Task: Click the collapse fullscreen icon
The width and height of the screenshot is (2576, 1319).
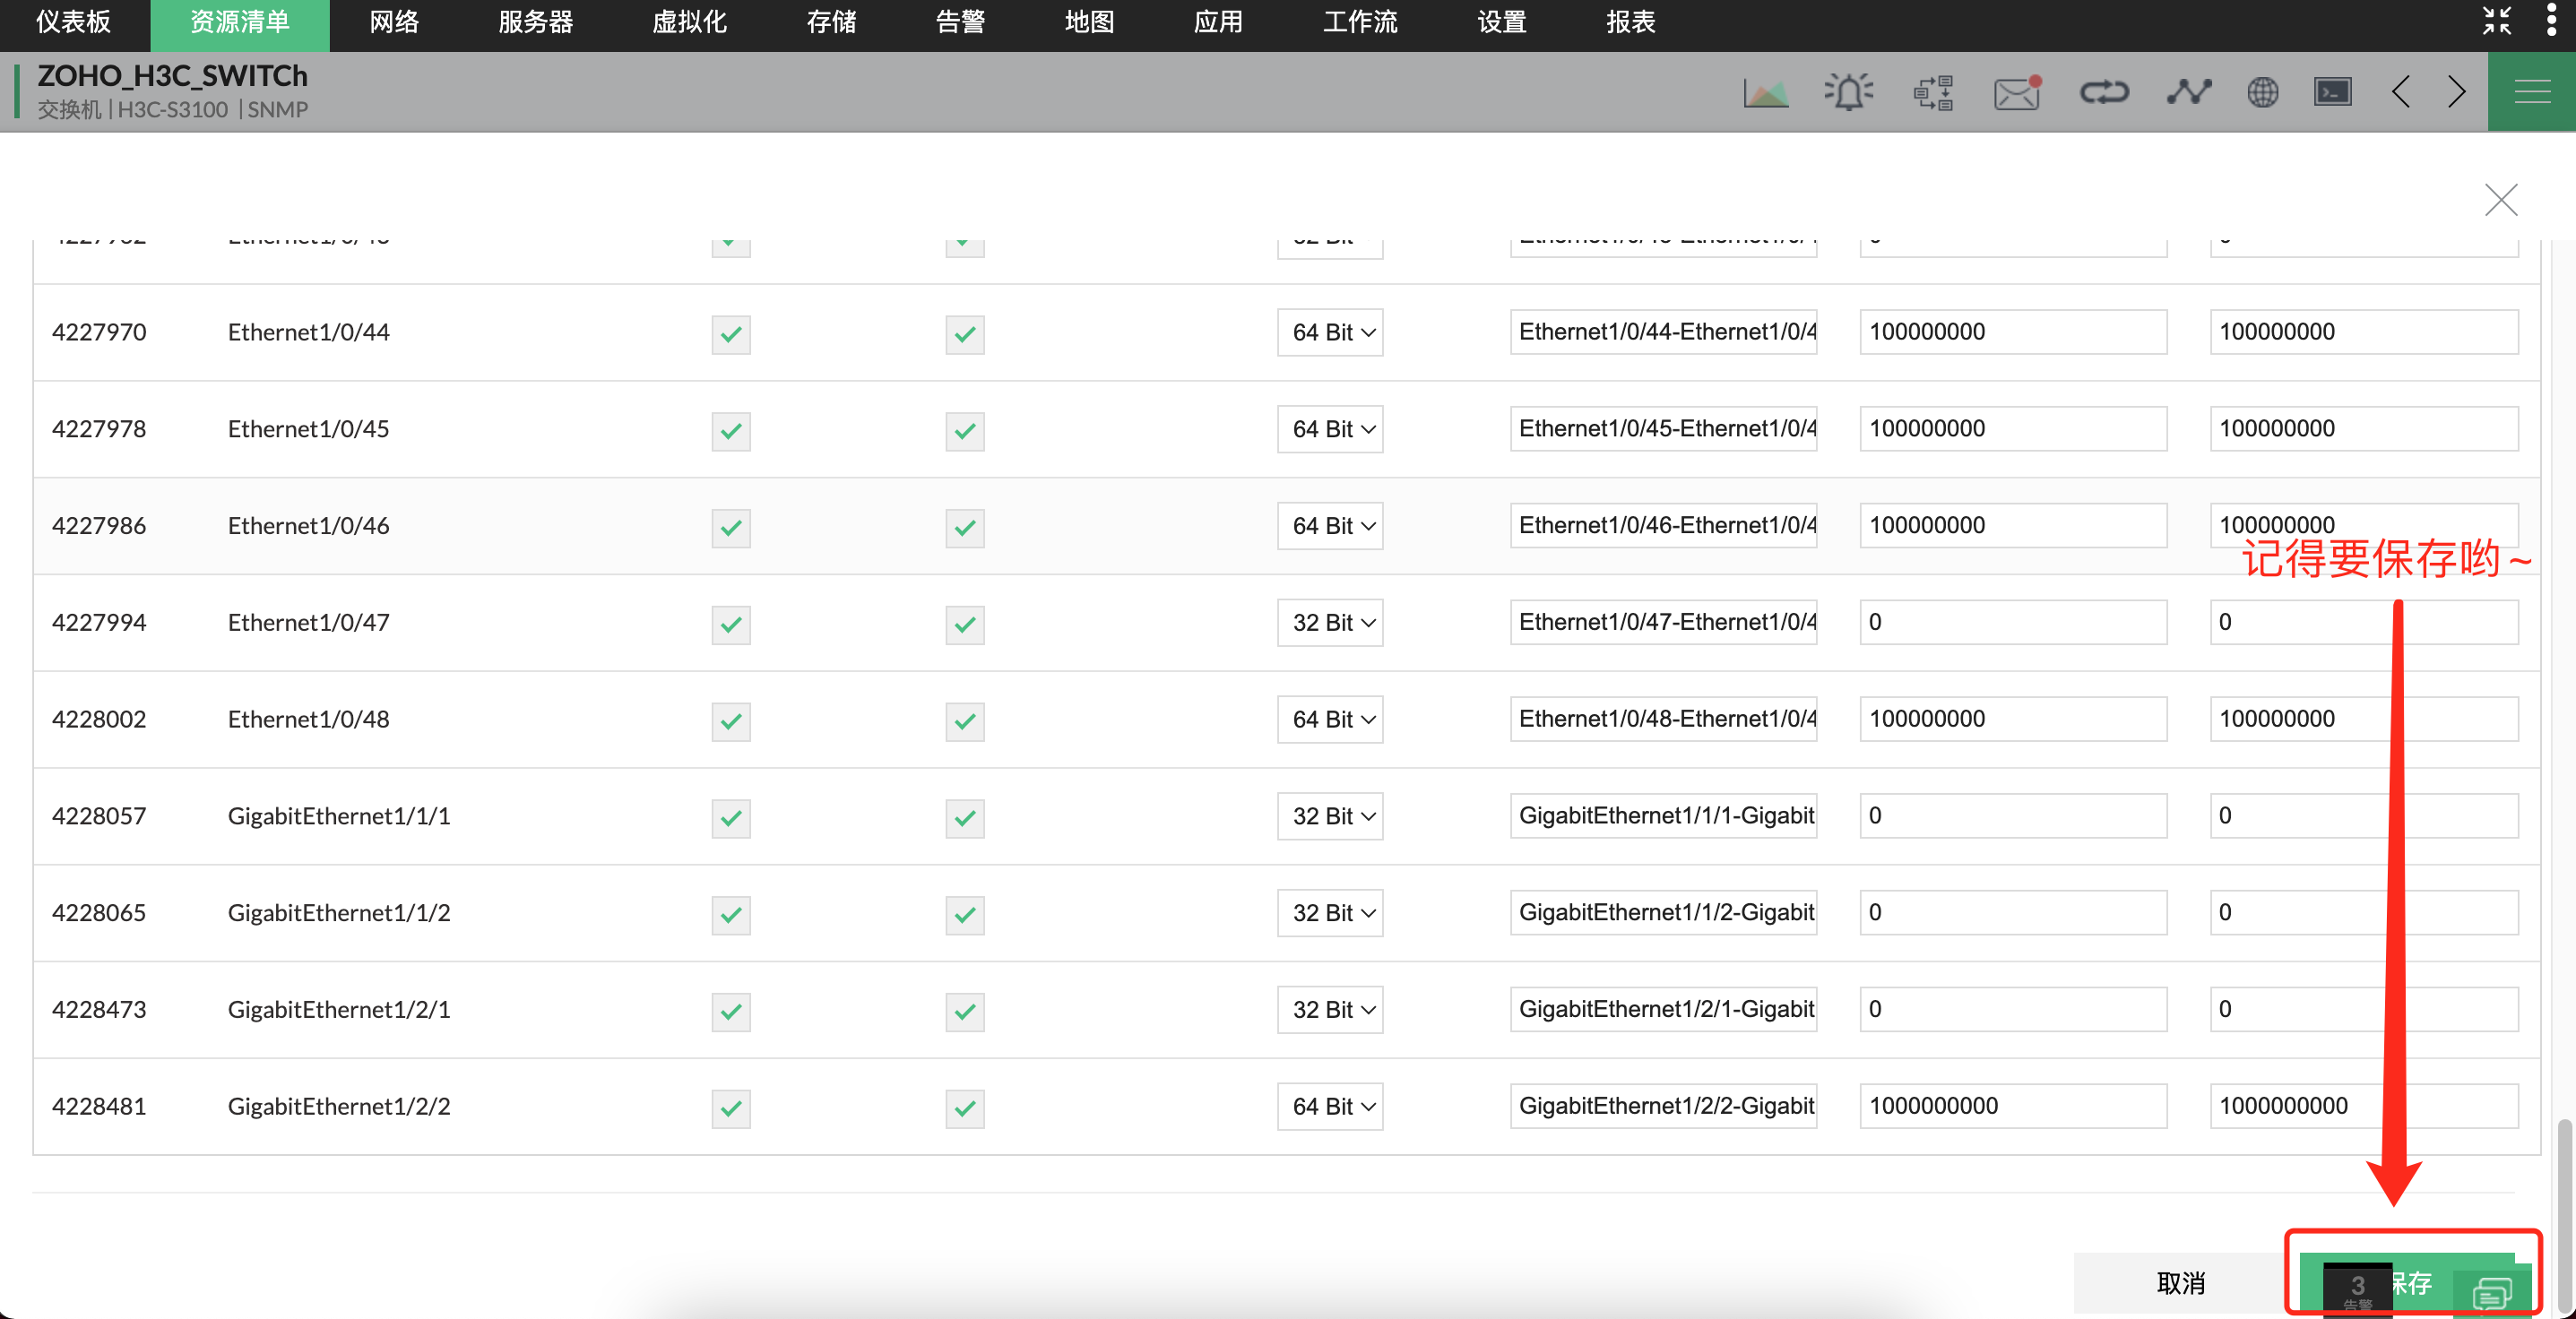Action: (x=2497, y=21)
